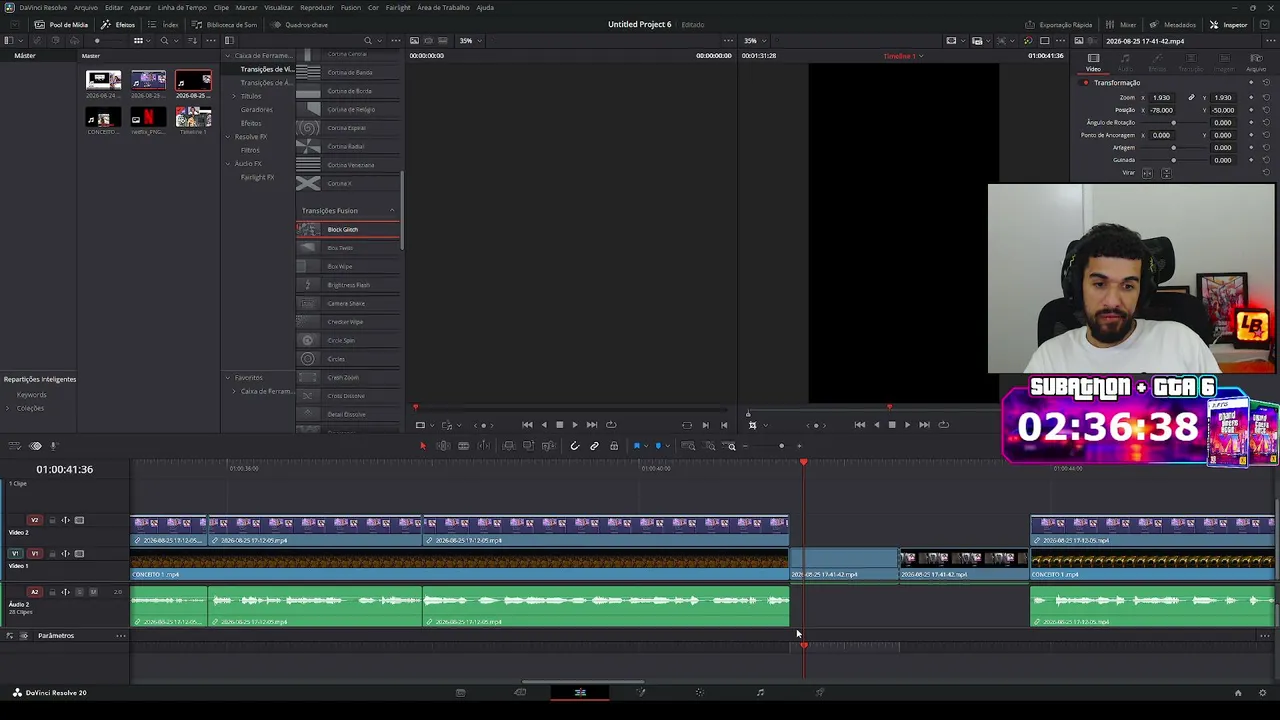
Task: Toggle position lock in timeline toolbar
Action: click(x=614, y=446)
